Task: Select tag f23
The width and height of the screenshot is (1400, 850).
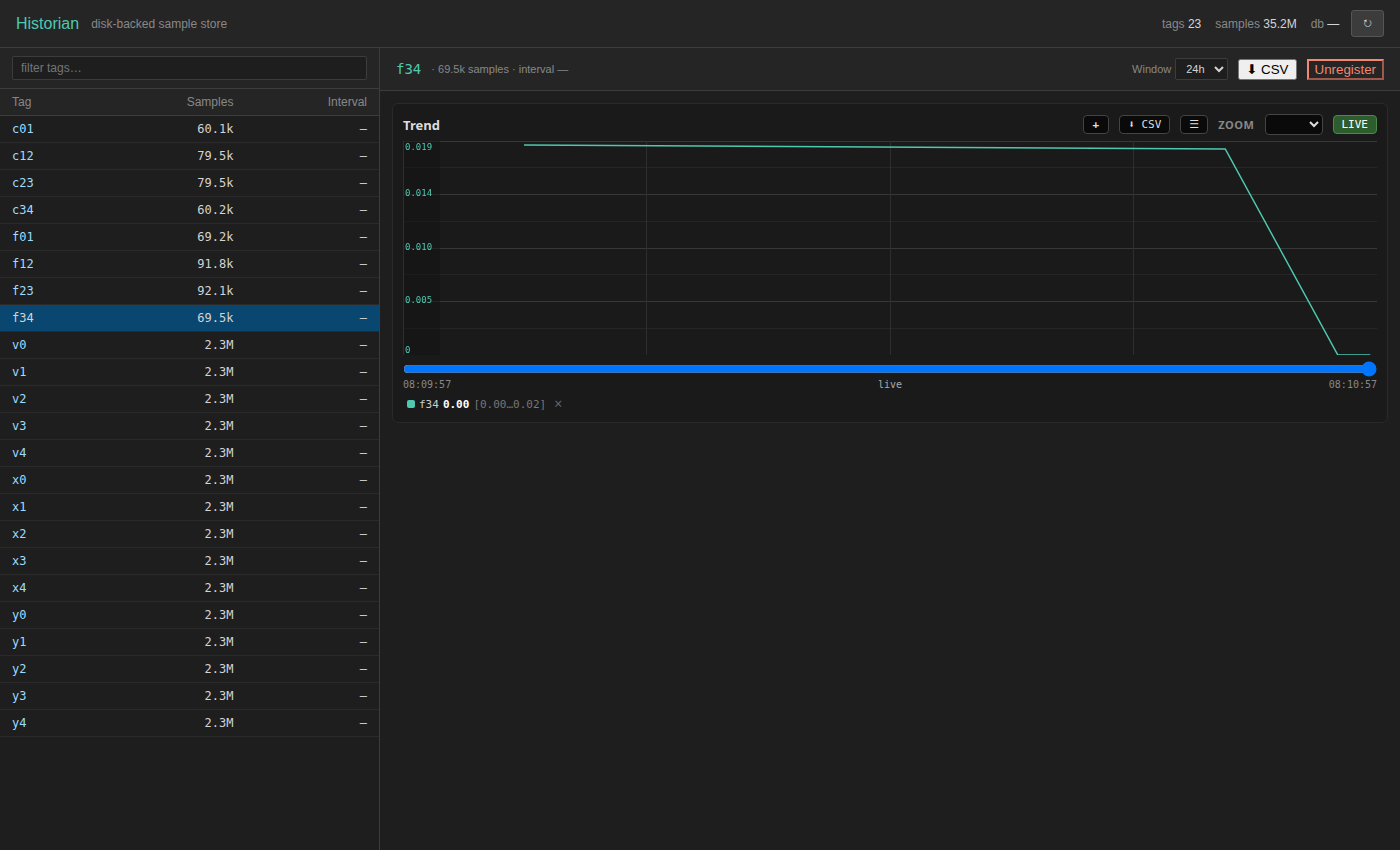Action: tap(189, 291)
